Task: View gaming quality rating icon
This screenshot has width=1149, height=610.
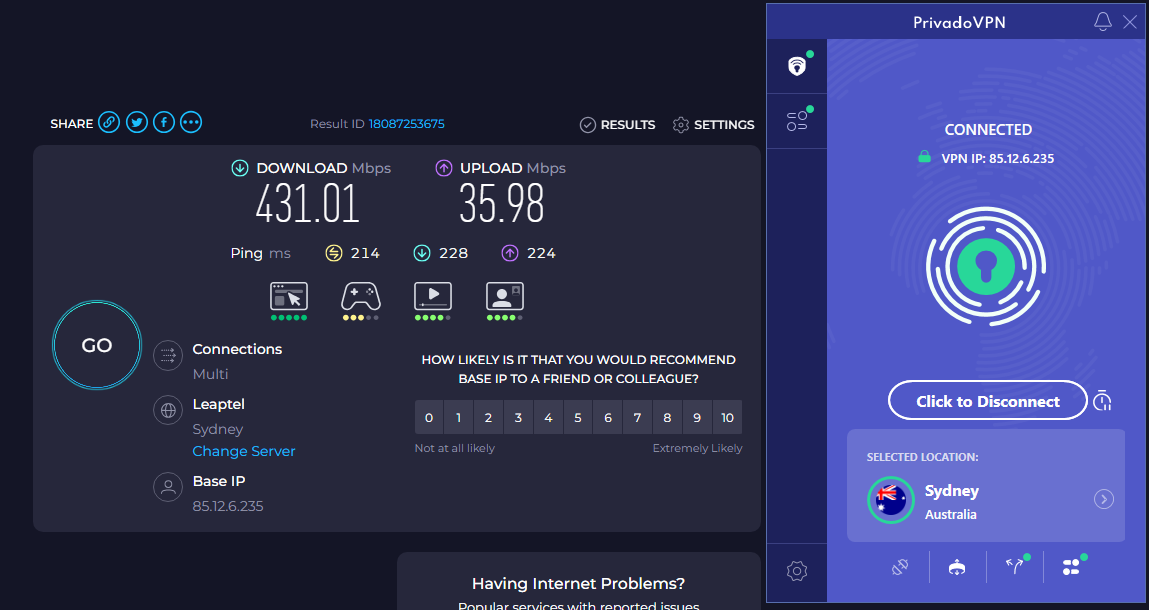Action: click(361, 296)
